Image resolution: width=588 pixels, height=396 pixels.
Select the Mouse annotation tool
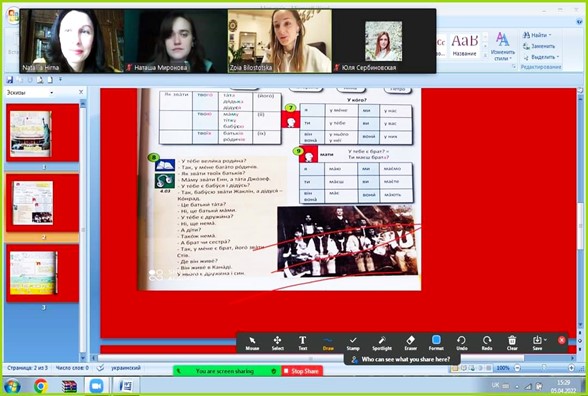click(252, 343)
